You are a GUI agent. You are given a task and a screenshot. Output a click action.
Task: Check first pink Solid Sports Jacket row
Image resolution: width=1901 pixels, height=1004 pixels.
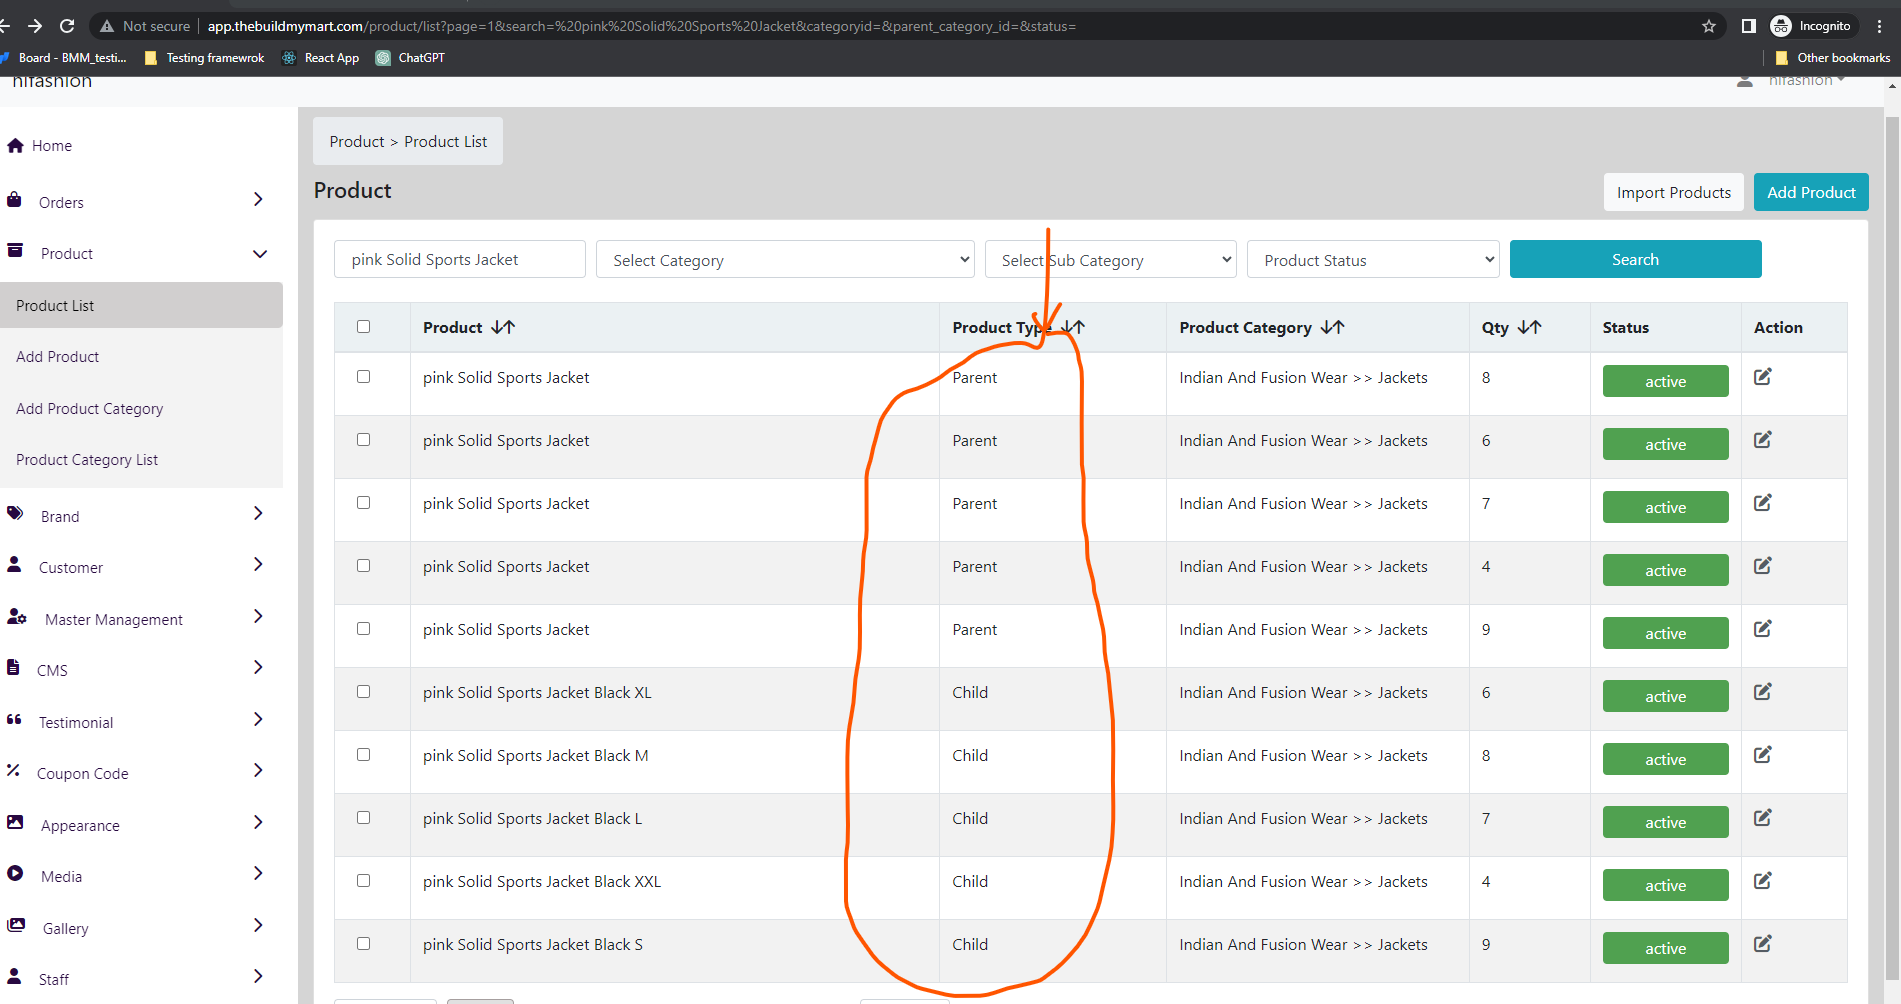[363, 377]
